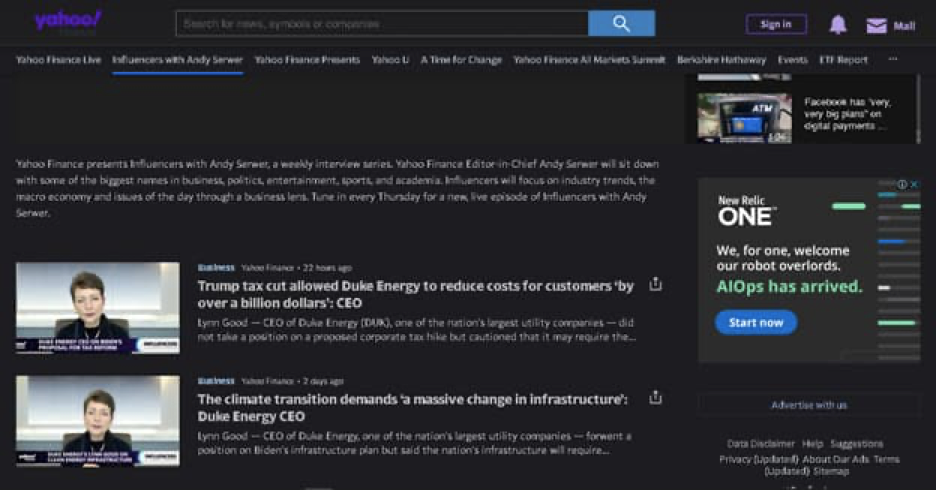Click the Sign in button
The width and height of the screenshot is (936, 490).
(776, 24)
